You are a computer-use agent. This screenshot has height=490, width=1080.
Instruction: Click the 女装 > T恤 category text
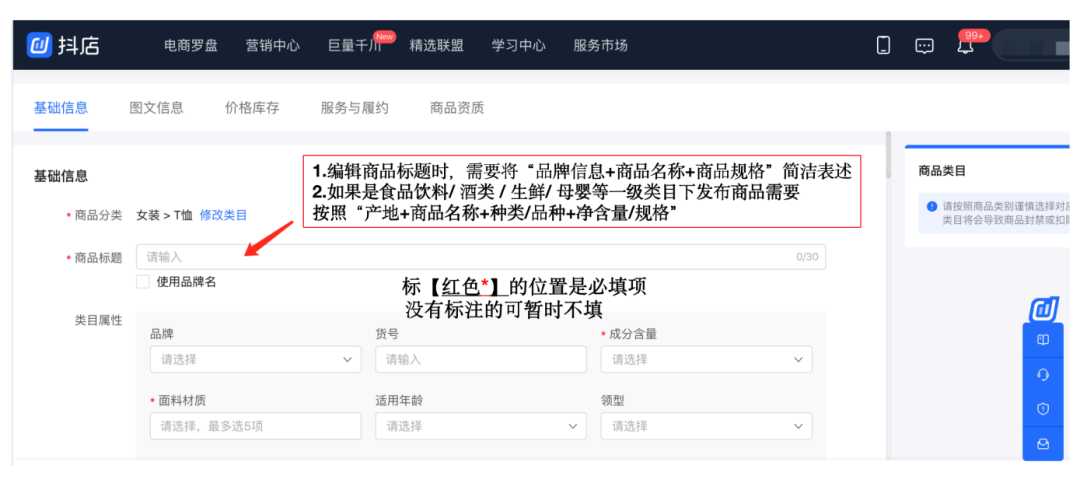(x=165, y=215)
